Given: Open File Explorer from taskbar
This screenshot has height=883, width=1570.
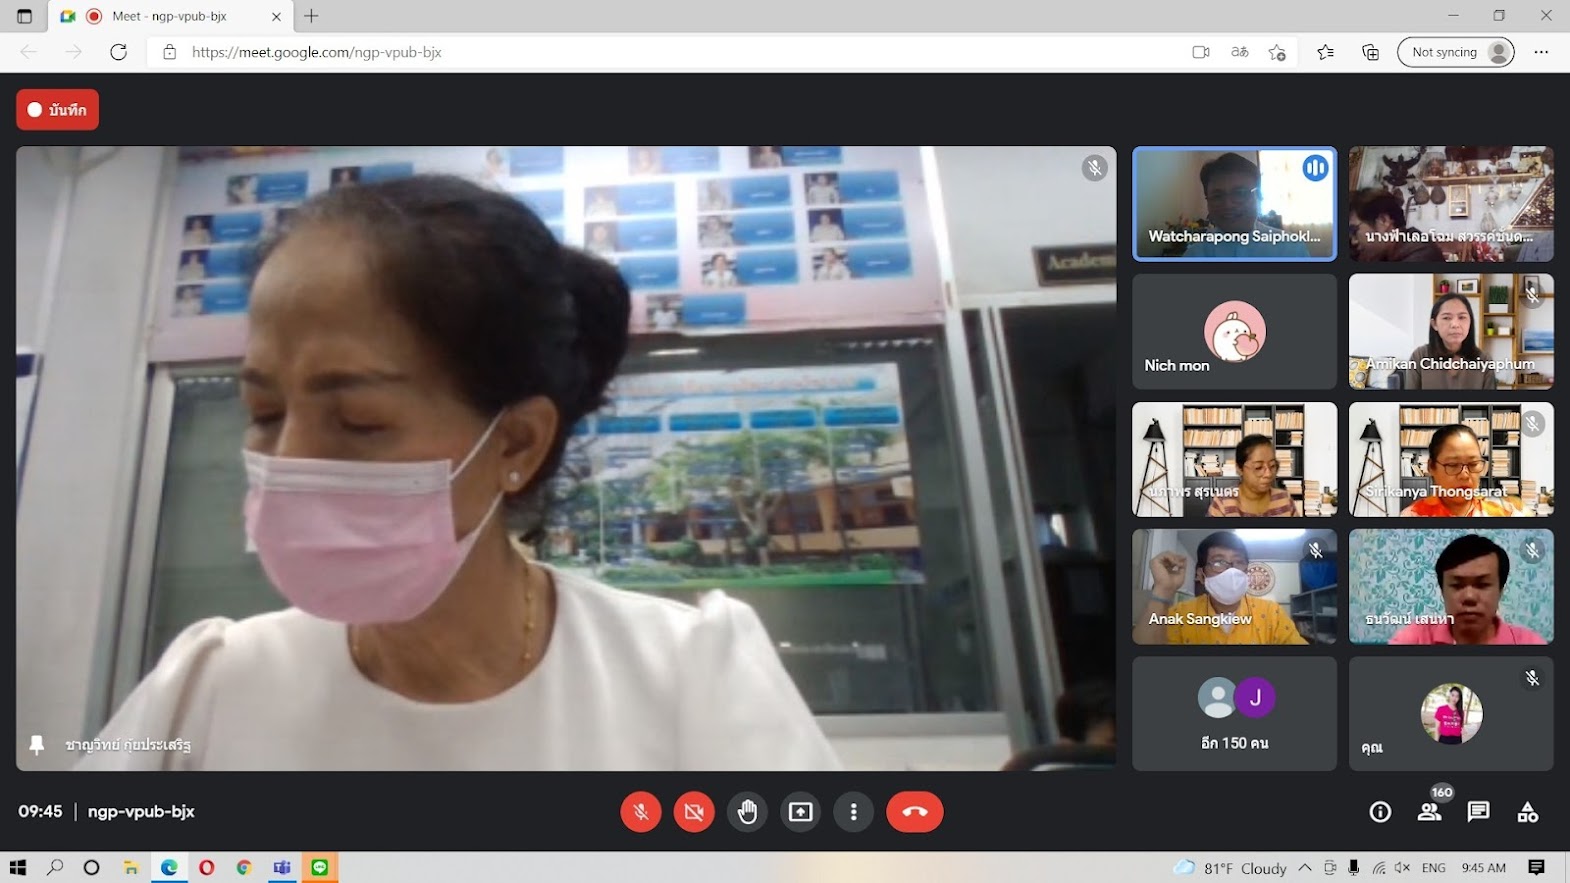Looking at the screenshot, I should [x=131, y=867].
